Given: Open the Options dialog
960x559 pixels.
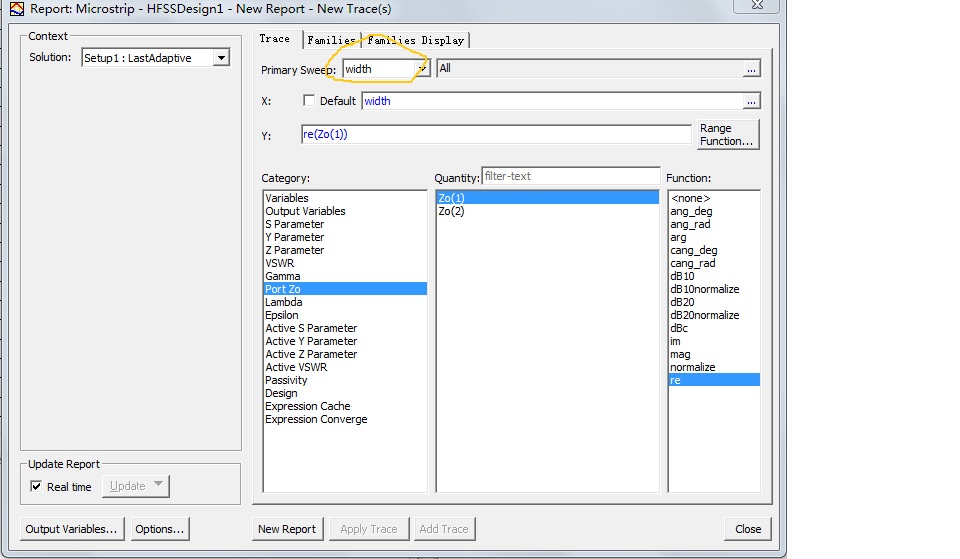Looking at the screenshot, I should point(160,529).
